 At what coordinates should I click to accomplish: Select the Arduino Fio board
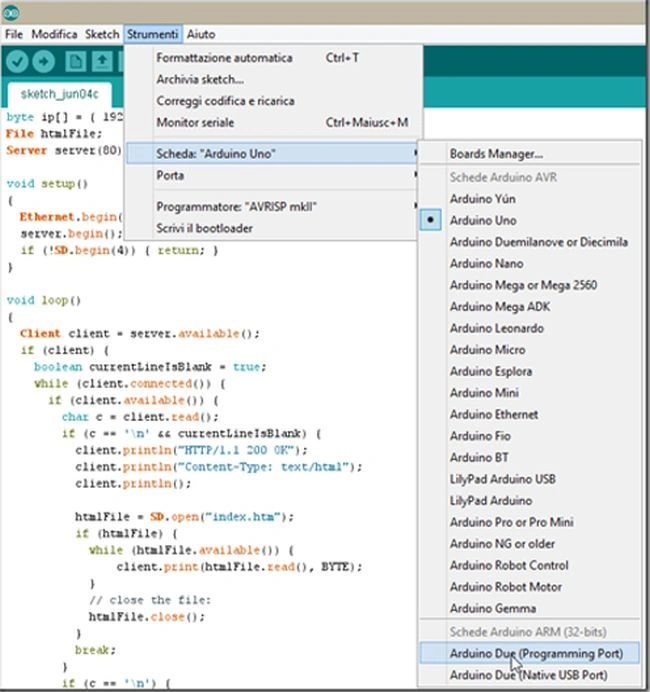coord(530,436)
